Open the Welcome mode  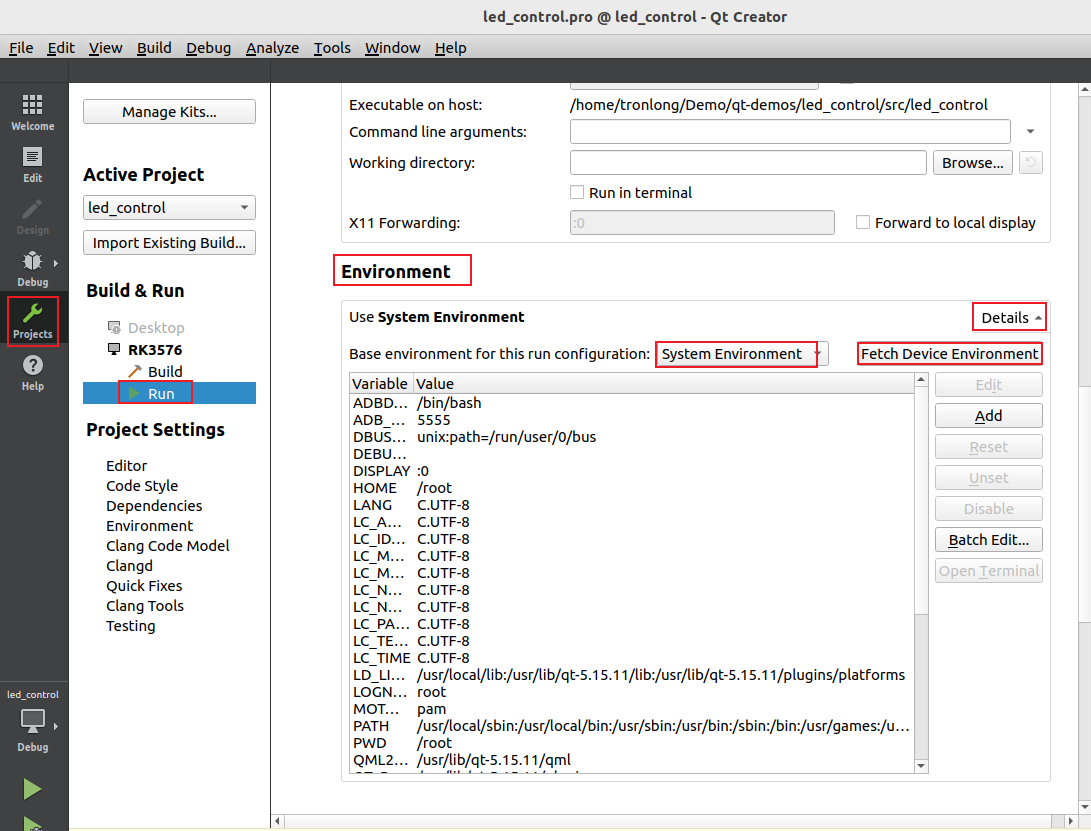[x=33, y=112]
